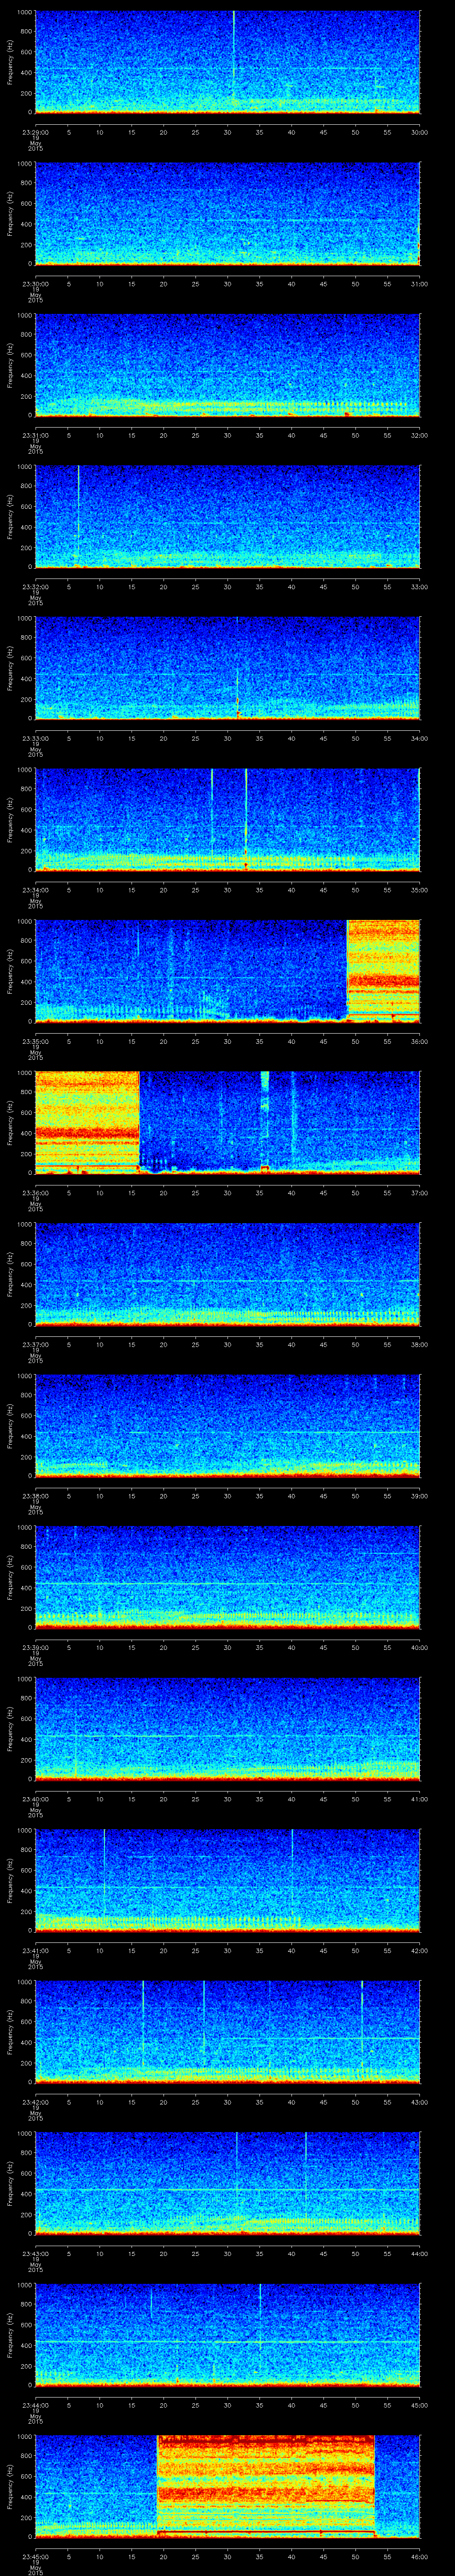This screenshot has width=455, height=2576.
Task: Click the 42:00 end time label
Action: [420, 1951]
